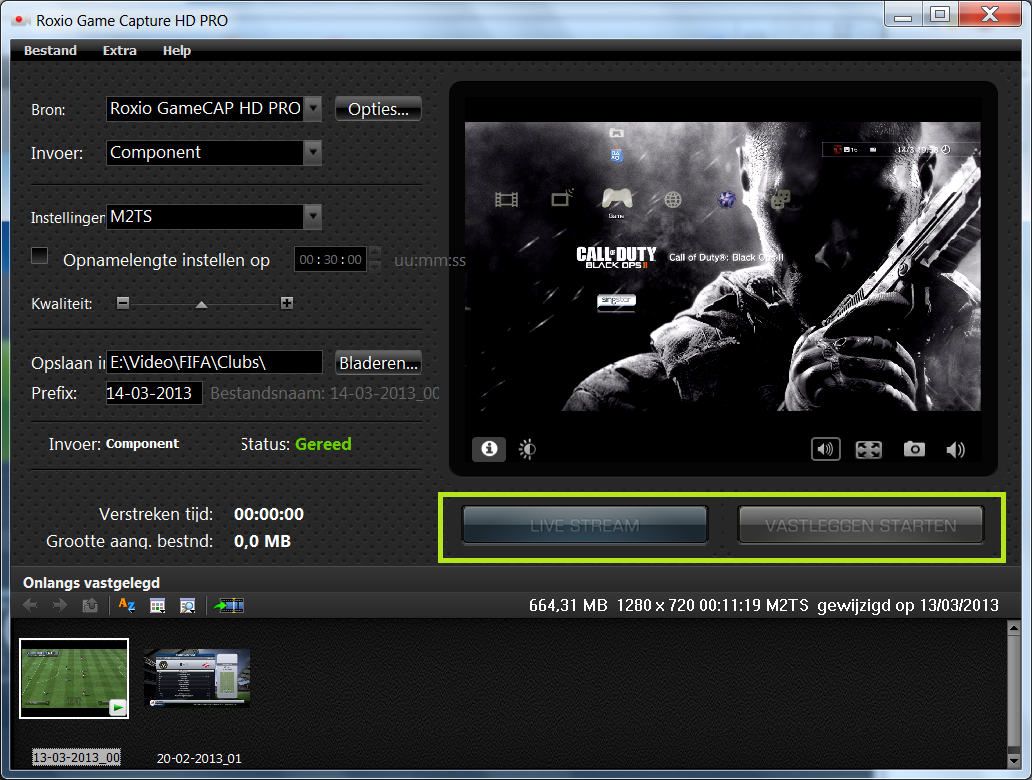Expand the Invoer Component dropdown

click(x=313, y=153)
